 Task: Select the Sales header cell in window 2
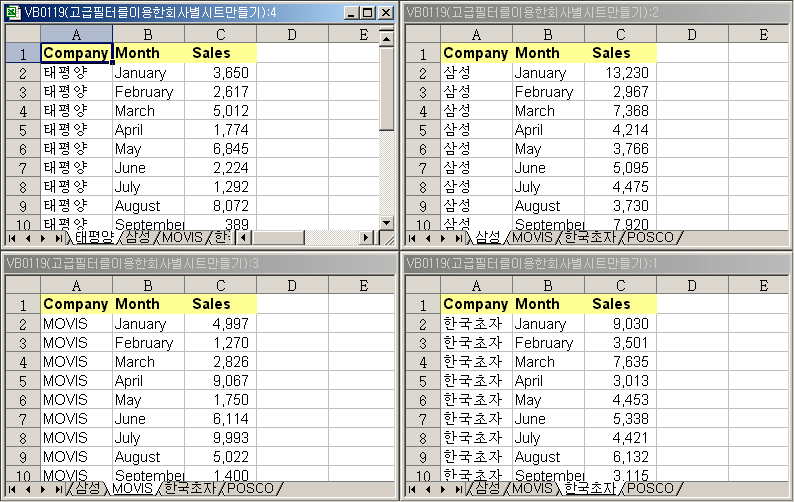pyautogui.click(x=620, y=53)
